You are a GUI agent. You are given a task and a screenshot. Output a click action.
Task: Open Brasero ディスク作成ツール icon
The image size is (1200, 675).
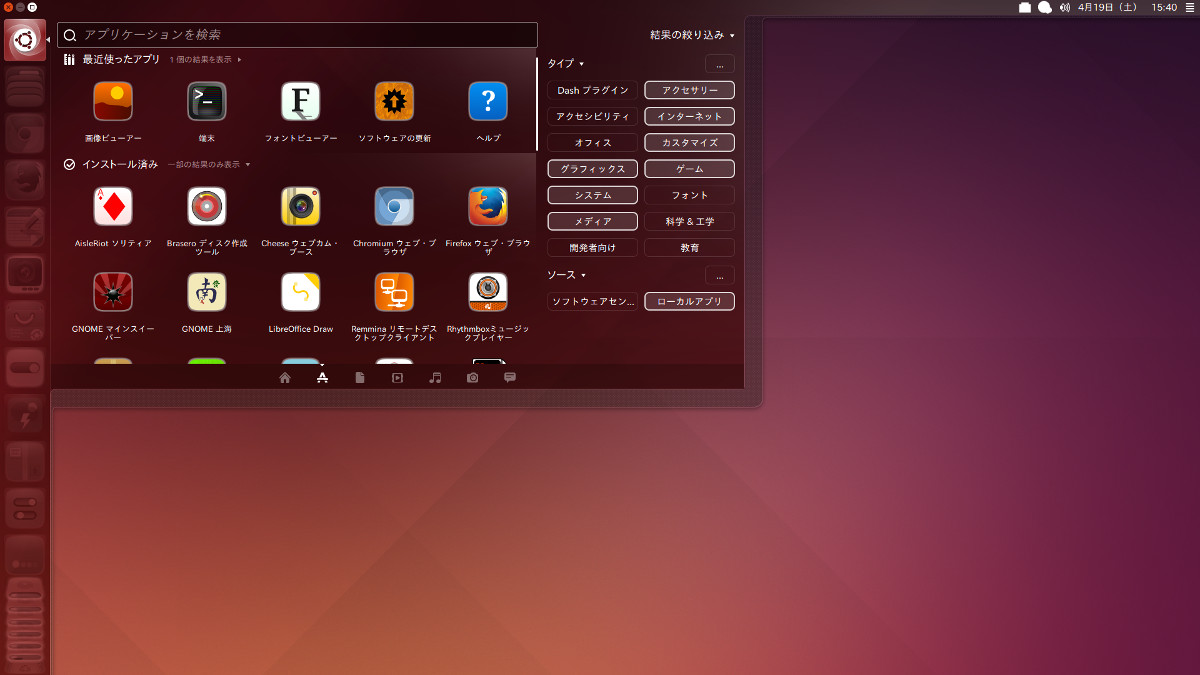coord(207,206)
